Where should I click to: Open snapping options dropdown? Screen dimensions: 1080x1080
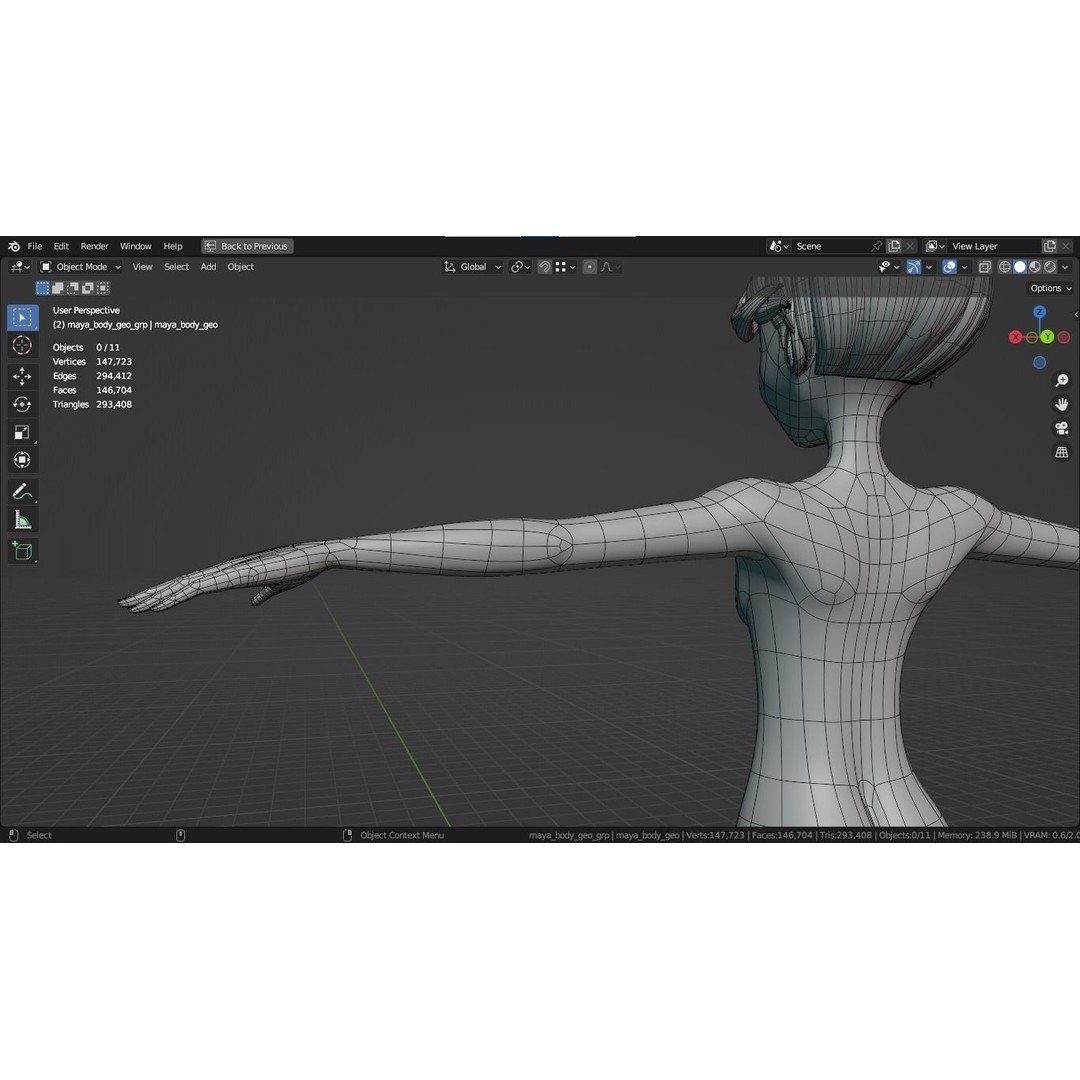565,267
